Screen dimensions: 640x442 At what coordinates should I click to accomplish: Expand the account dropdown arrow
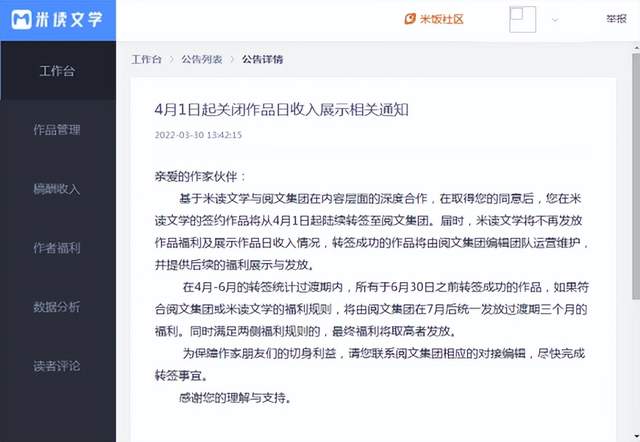(555, 18)
